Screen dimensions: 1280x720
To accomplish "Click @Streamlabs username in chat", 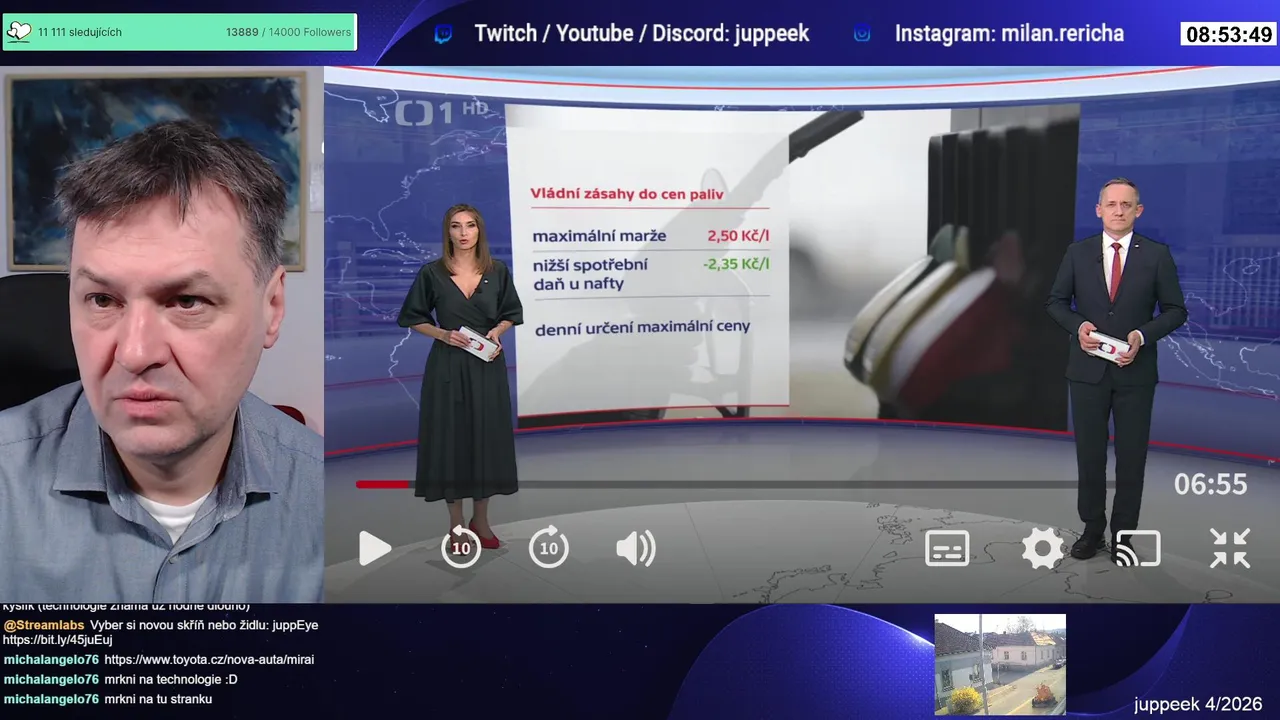I will [x=44, y=625].
